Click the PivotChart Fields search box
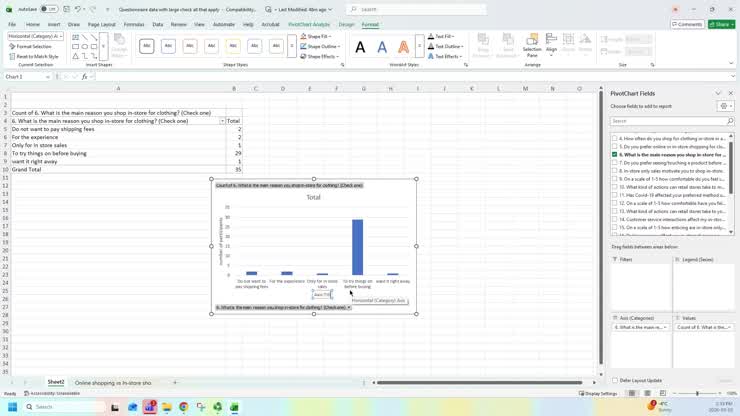This screenshot has height=416, width=740. [x=672, y=121]
